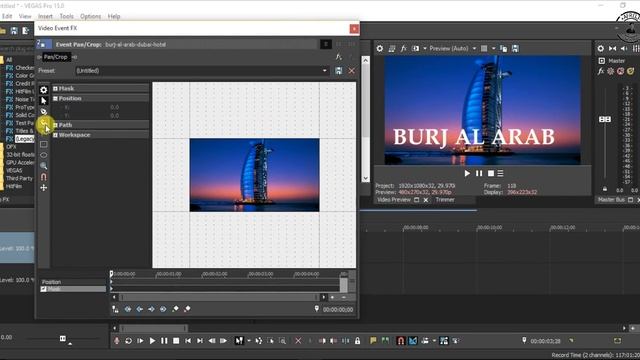The height and width of the screenshot is (360, 640).
Task: Open the edit tool selector dropdown arrow
Action: pos(249,341)
